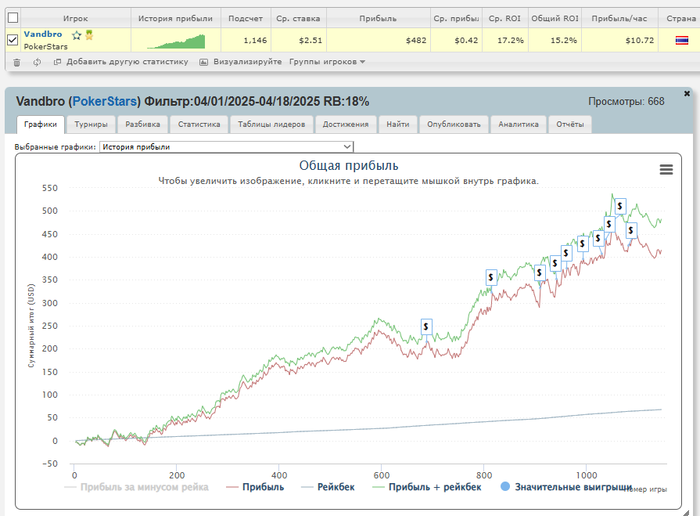Click the dollar marker near game 700
The image size is (700, 516).
(x=426, y=327)
